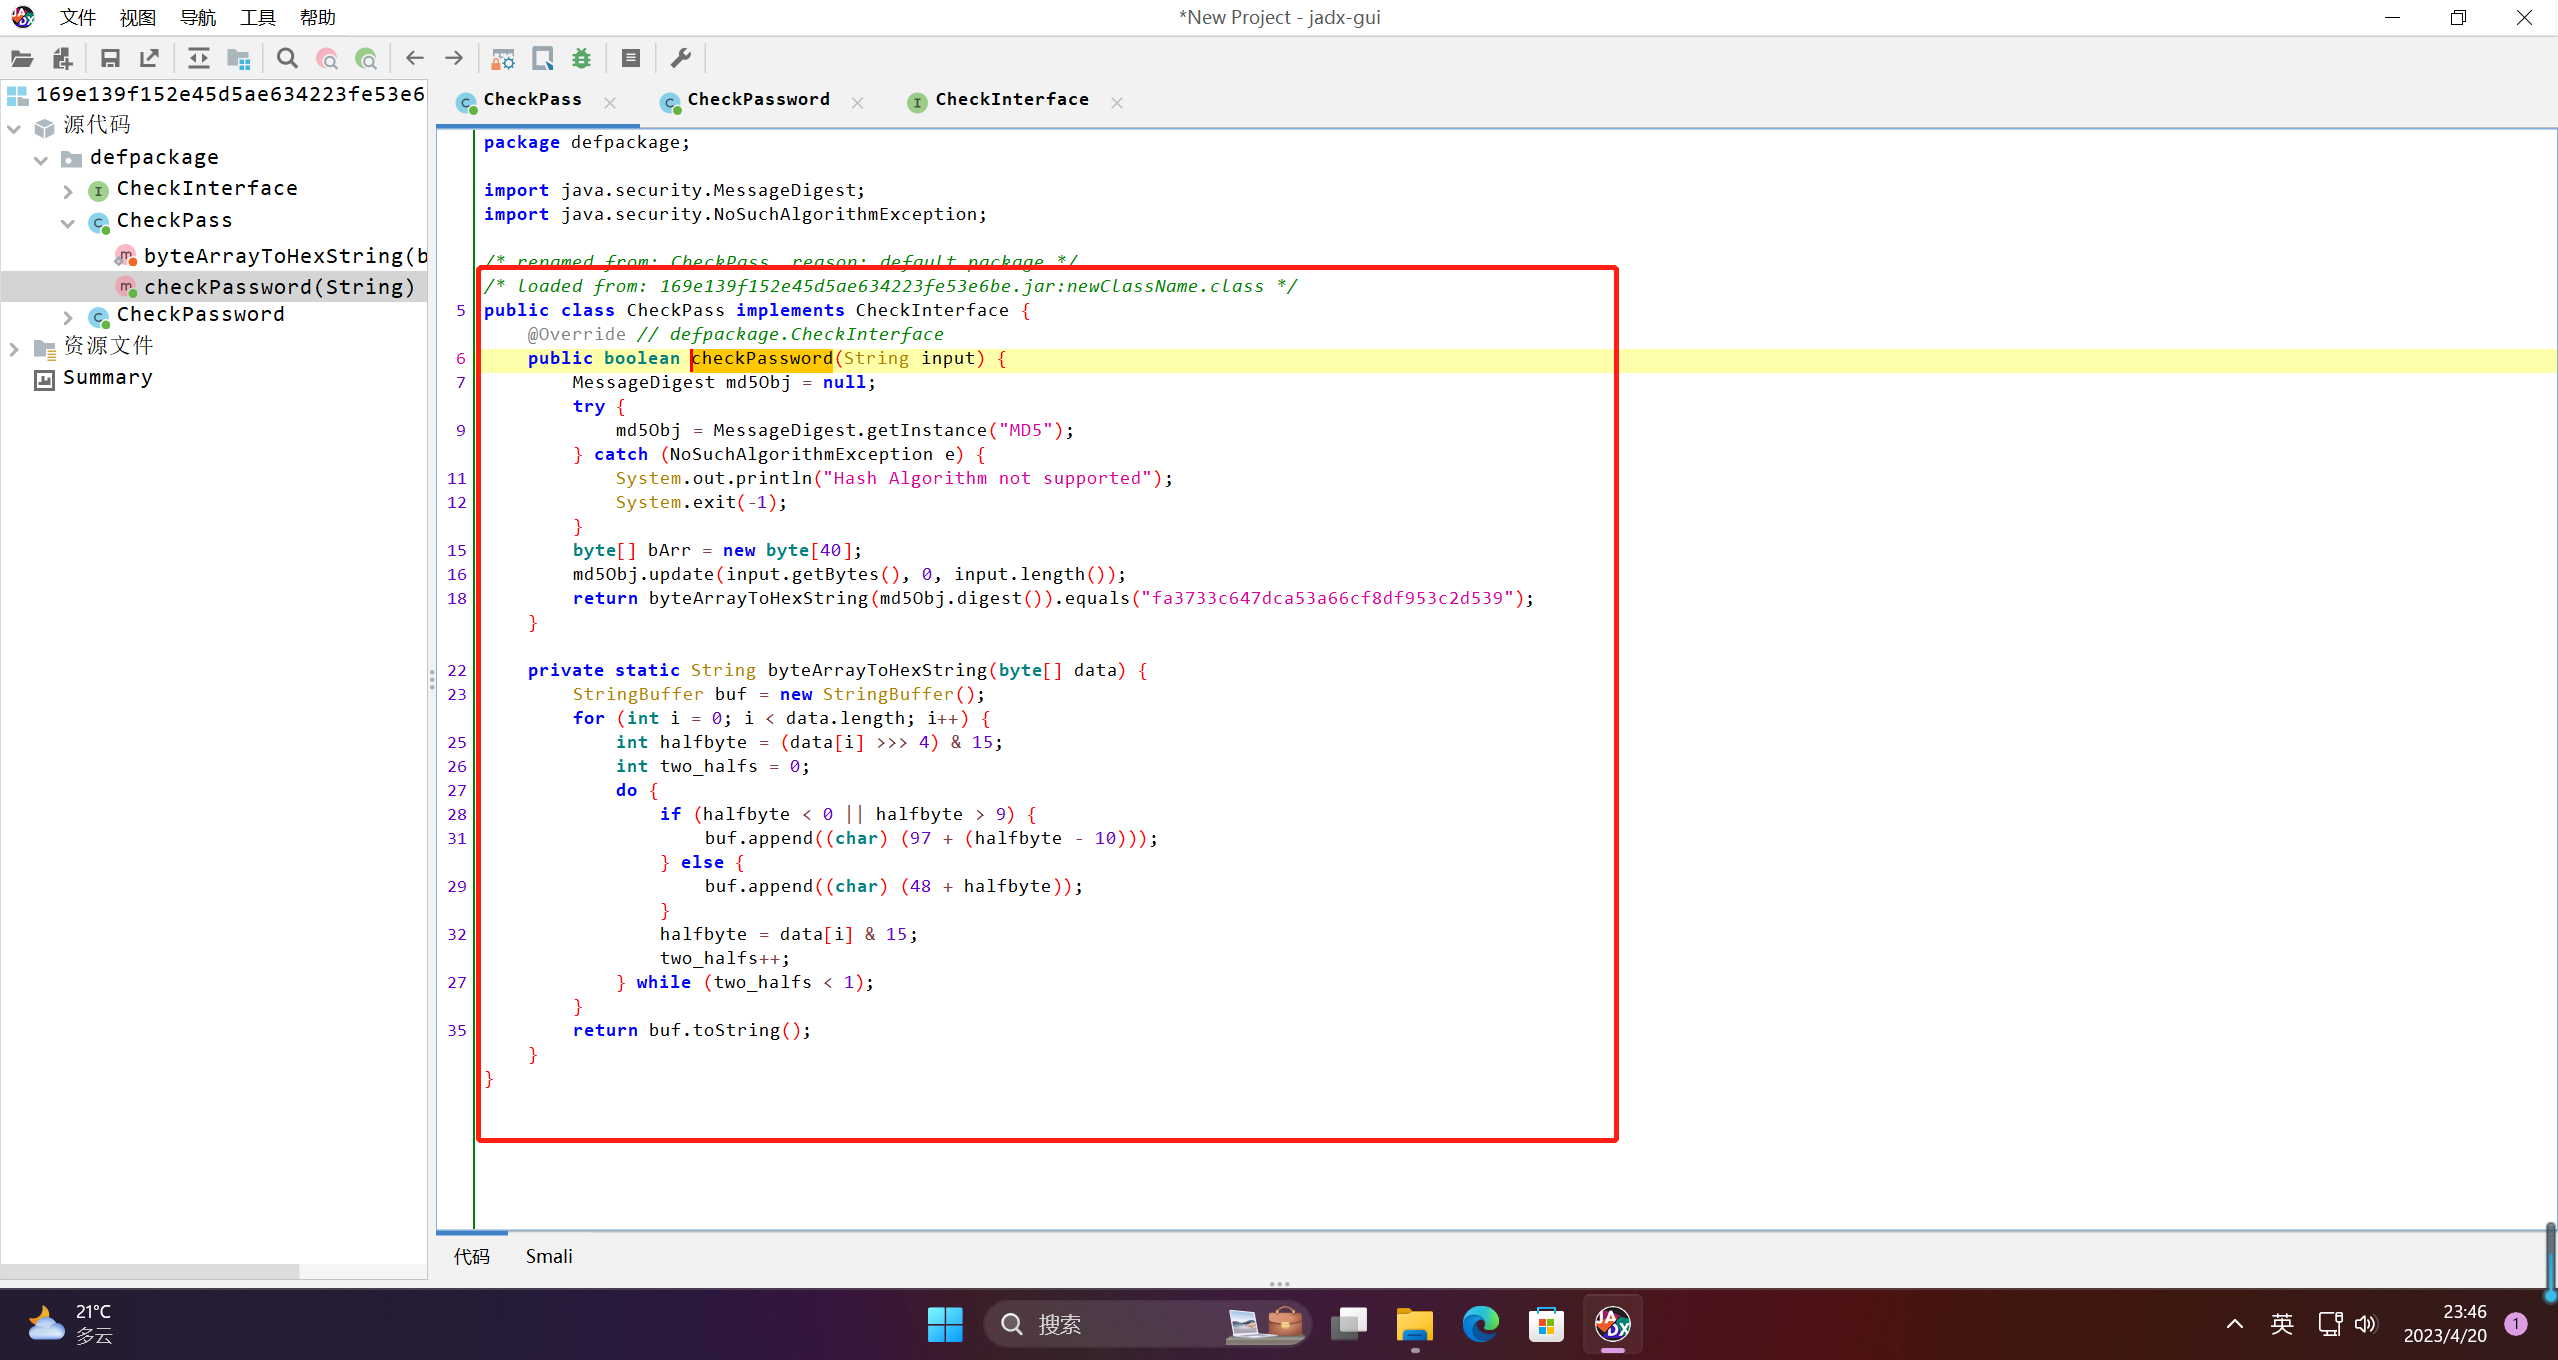The height and width of the screenshot is (1360, 2558).
Task: Show hidden system tray icons
Action: point(2234,1324)
